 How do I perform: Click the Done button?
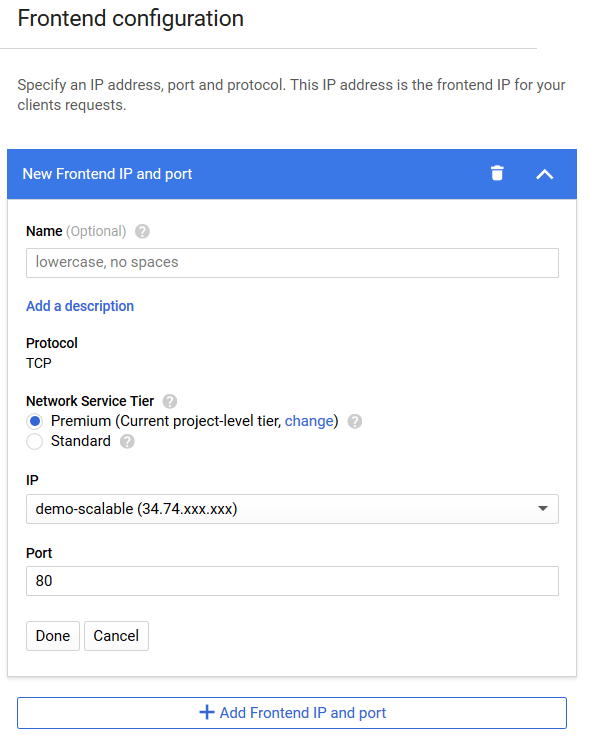pyautogui.click(x=53, y=636)
